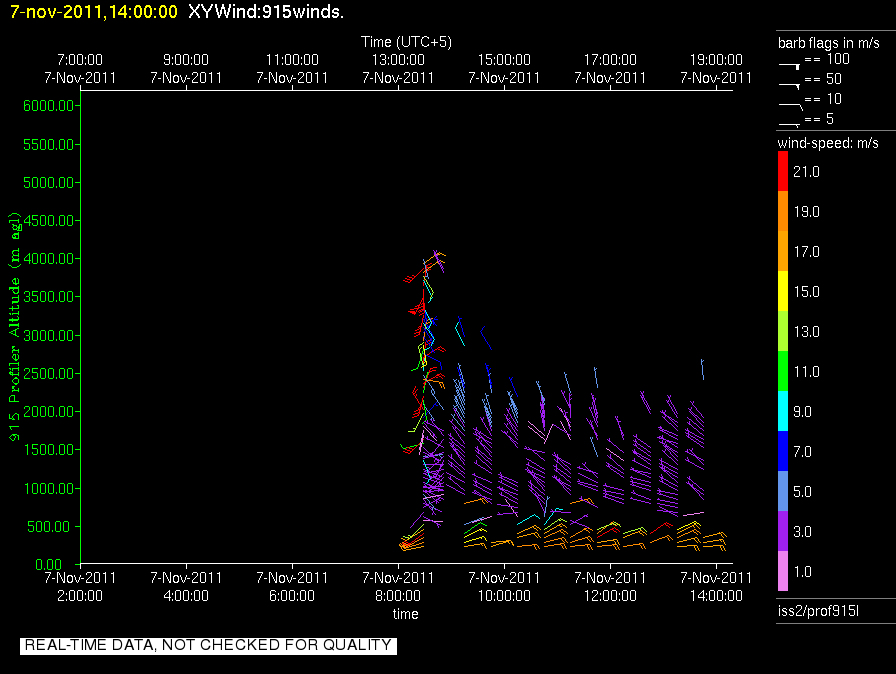
Task: Select the cyan 9.0 wind-speed color
Action: (x=783, y=411)
